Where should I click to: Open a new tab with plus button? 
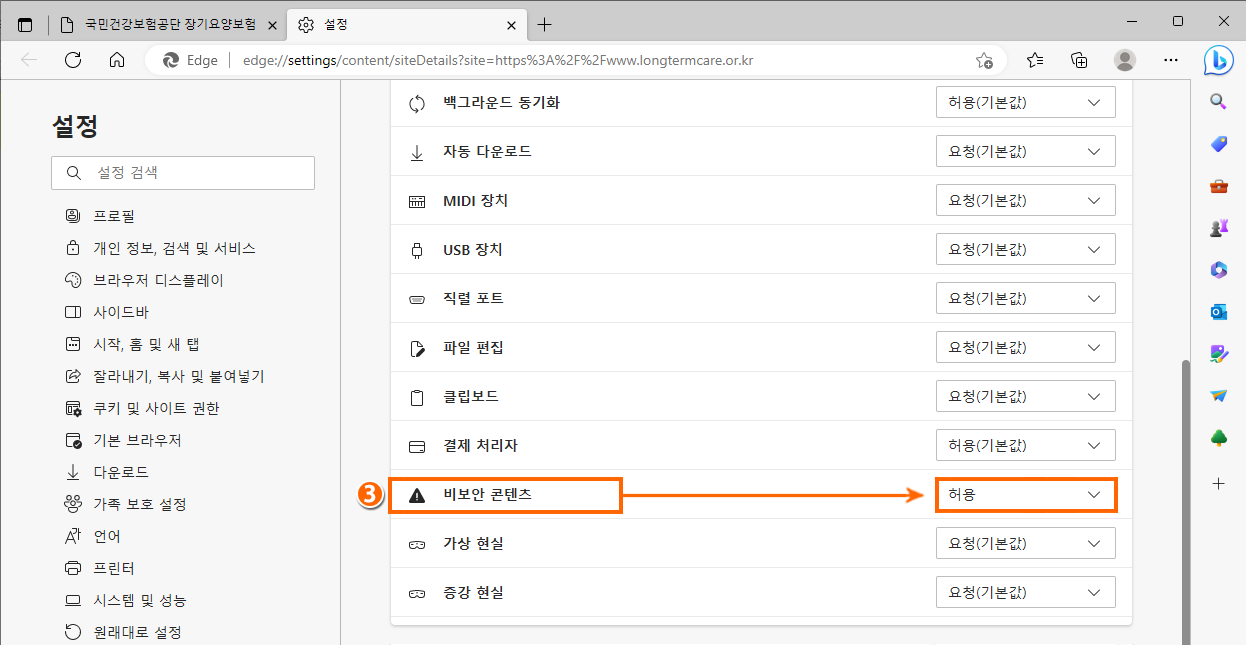pos(544,24)
